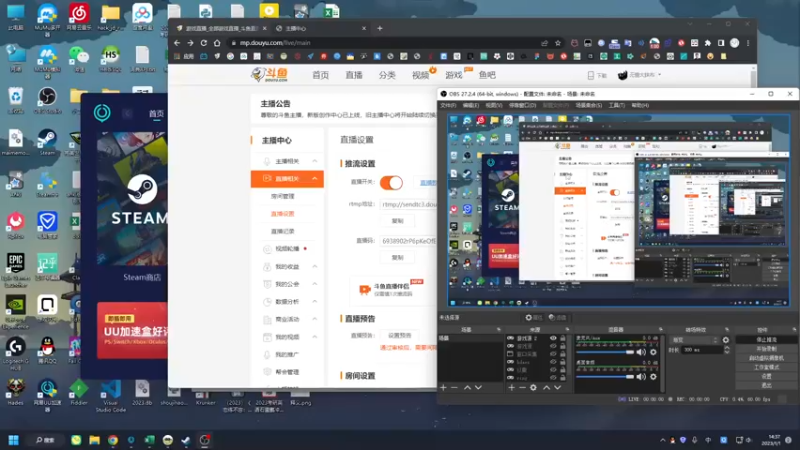Viewport: 800px width, 450px height.
Task: Remove the selected OBS scene with minus
Action: pos(454,388)
